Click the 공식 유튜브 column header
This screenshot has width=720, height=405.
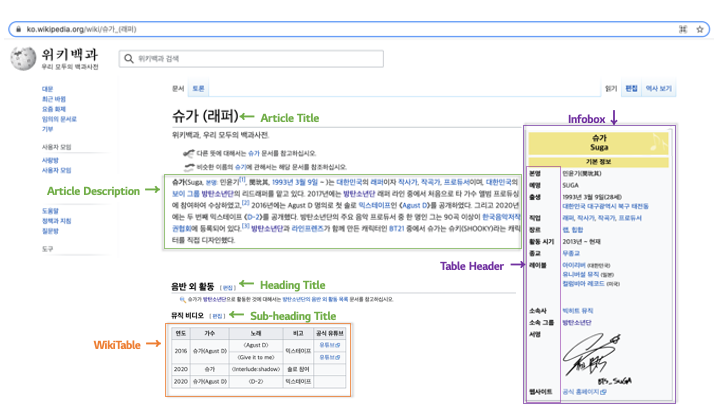pyautogui.click(x=330, y=333)
